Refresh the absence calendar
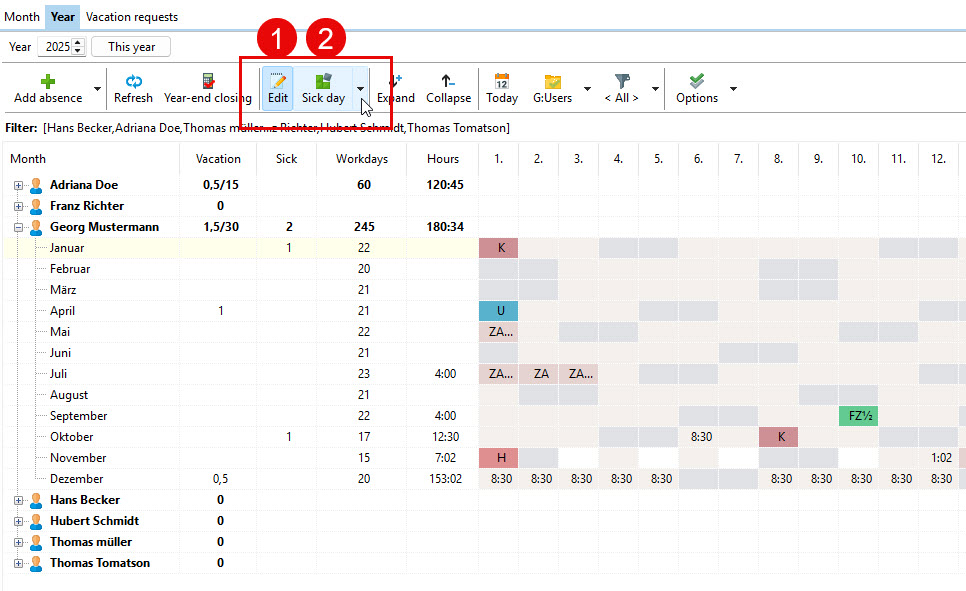Image resolution: width=966 pixels, height=591 pixels. (x=133, y=88)
